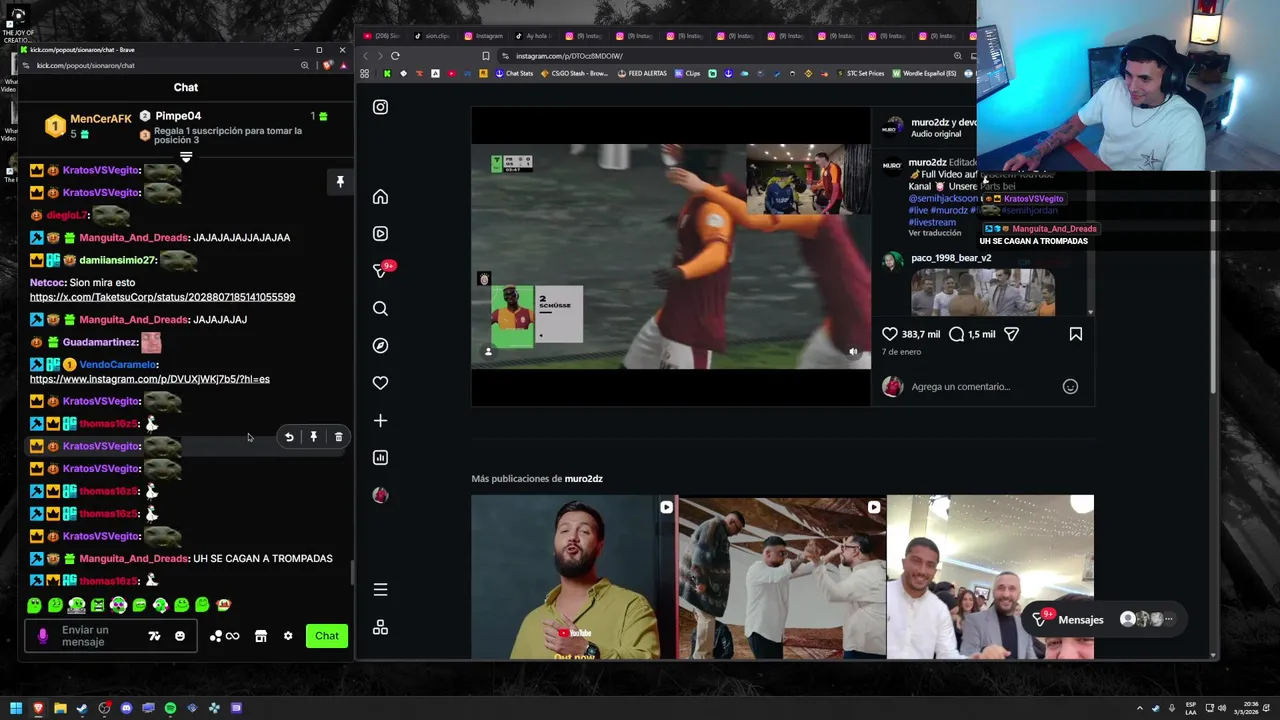This screenshot has height=720, width=1280.
Task: Click damiiansimio27 username in chat
Action: 118,260
